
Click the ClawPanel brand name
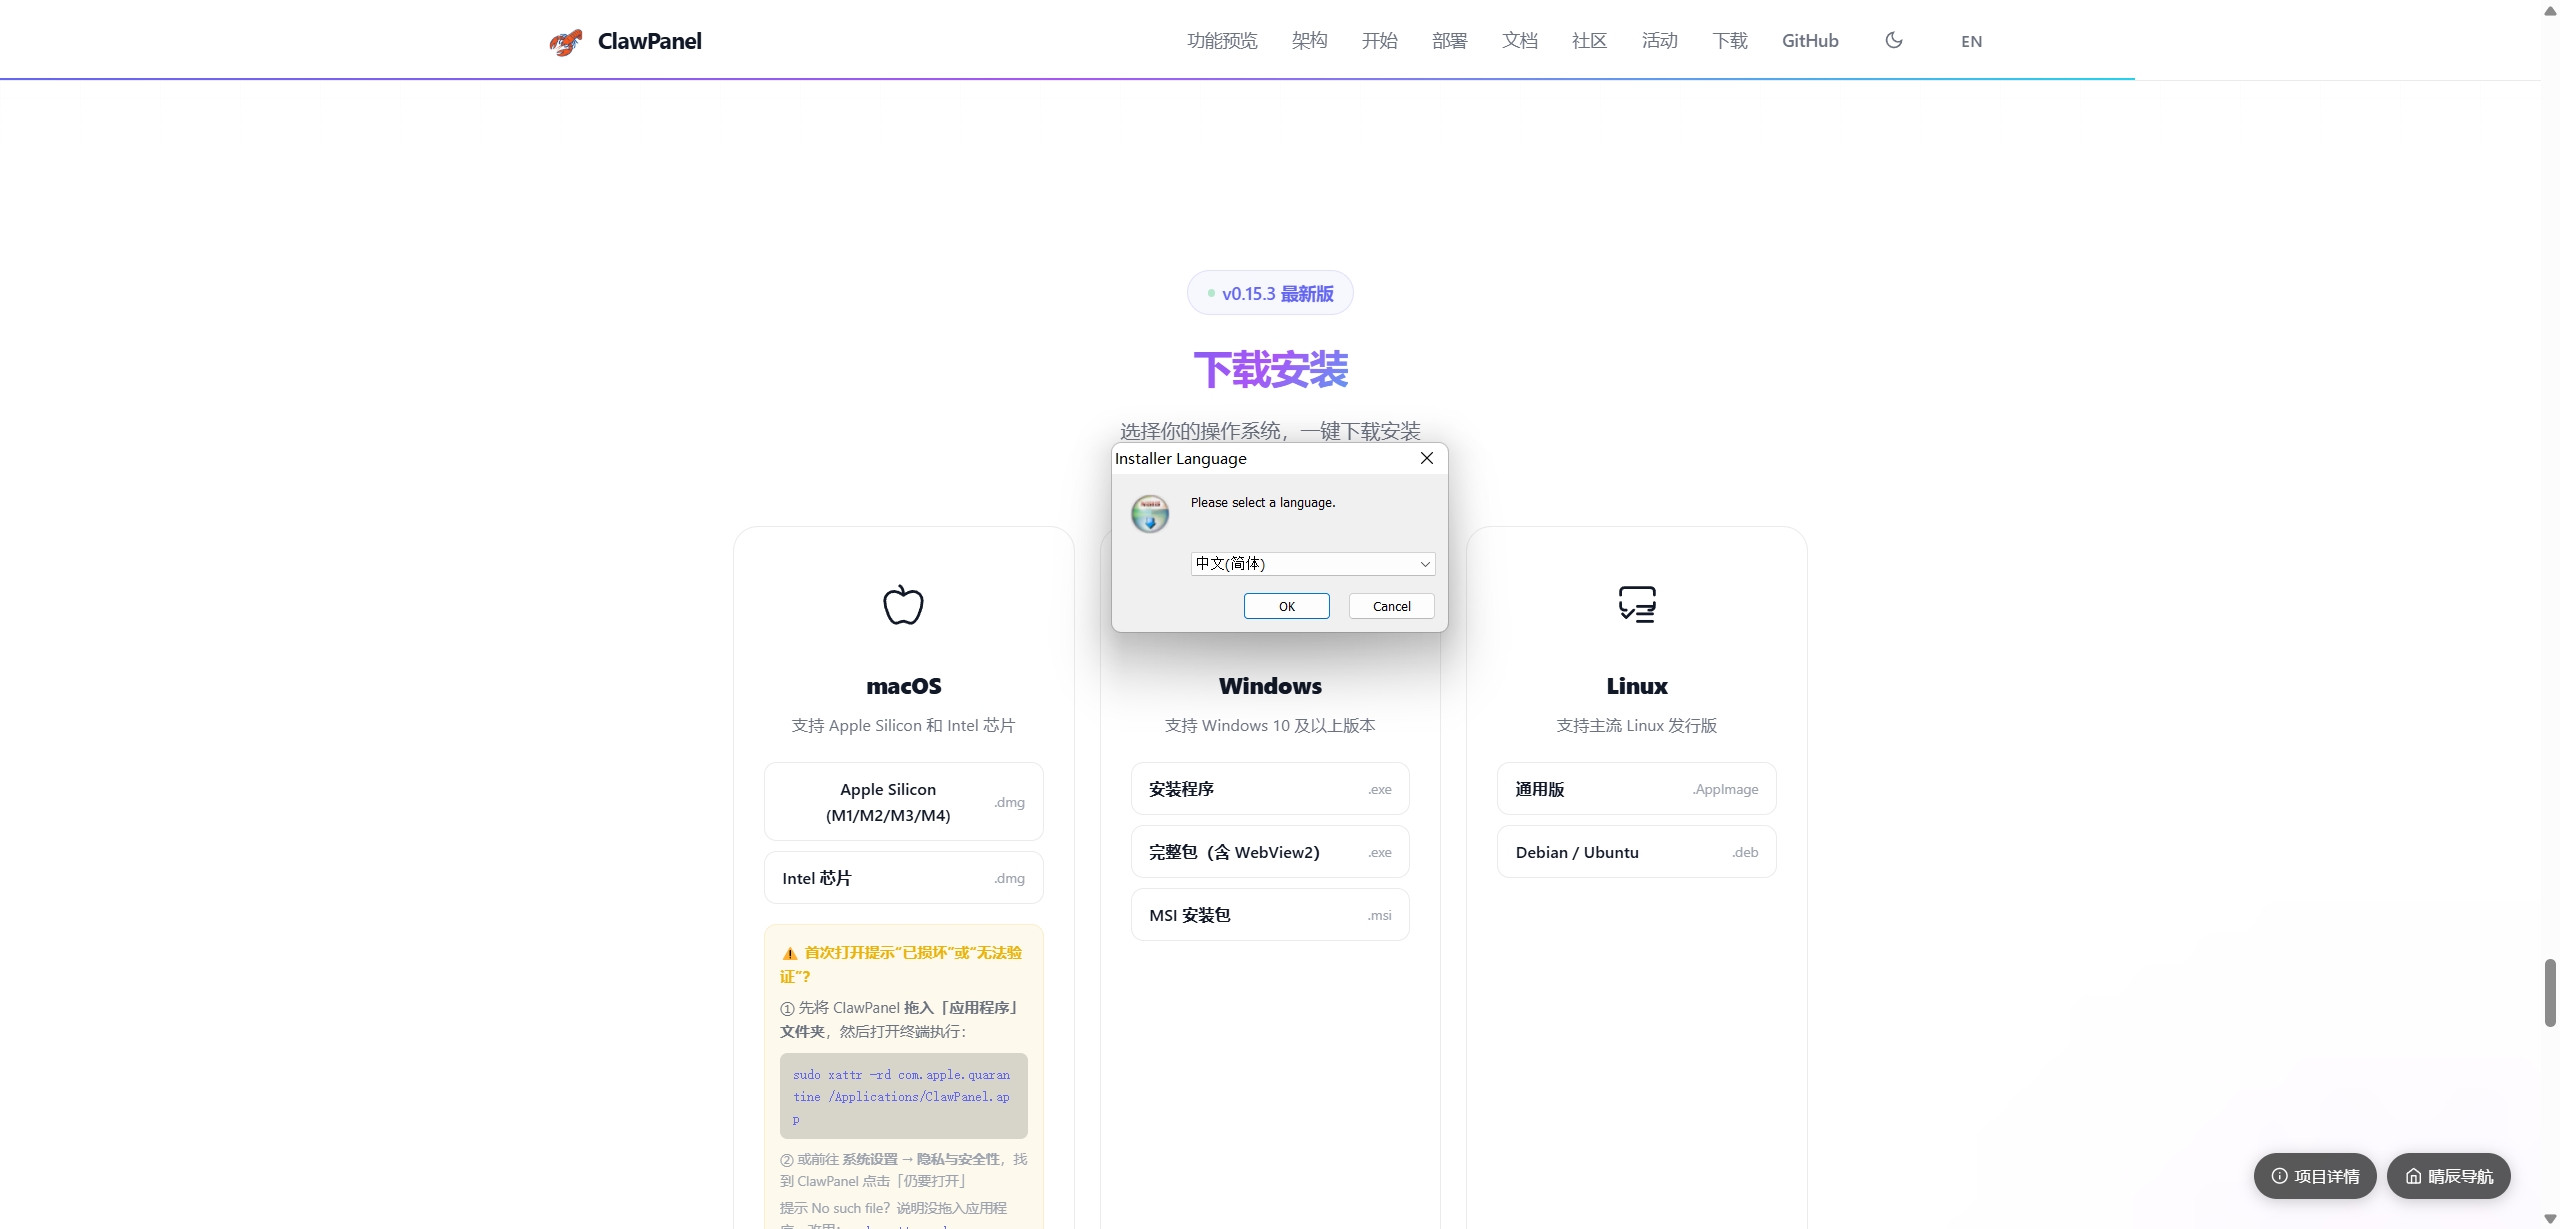[650, 41]
